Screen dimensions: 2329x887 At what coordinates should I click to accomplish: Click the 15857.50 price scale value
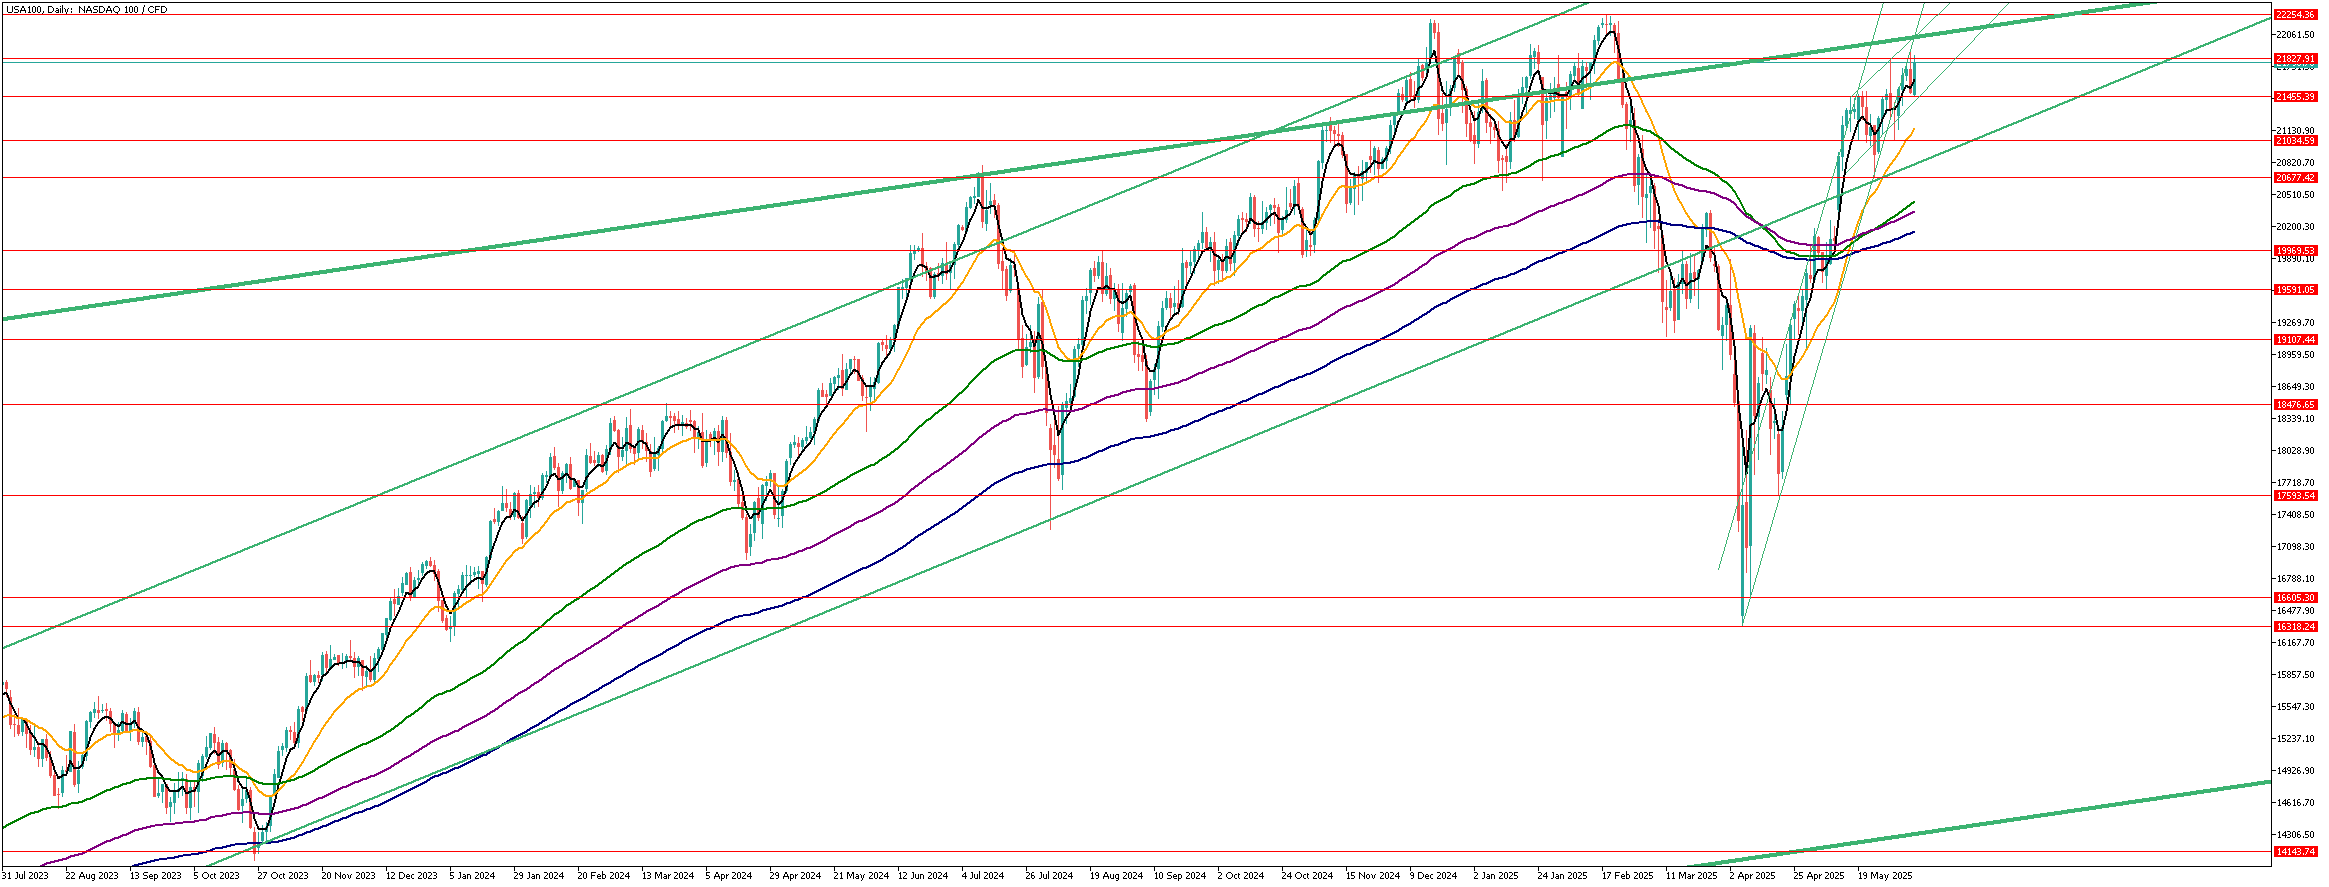(2296, 675)
